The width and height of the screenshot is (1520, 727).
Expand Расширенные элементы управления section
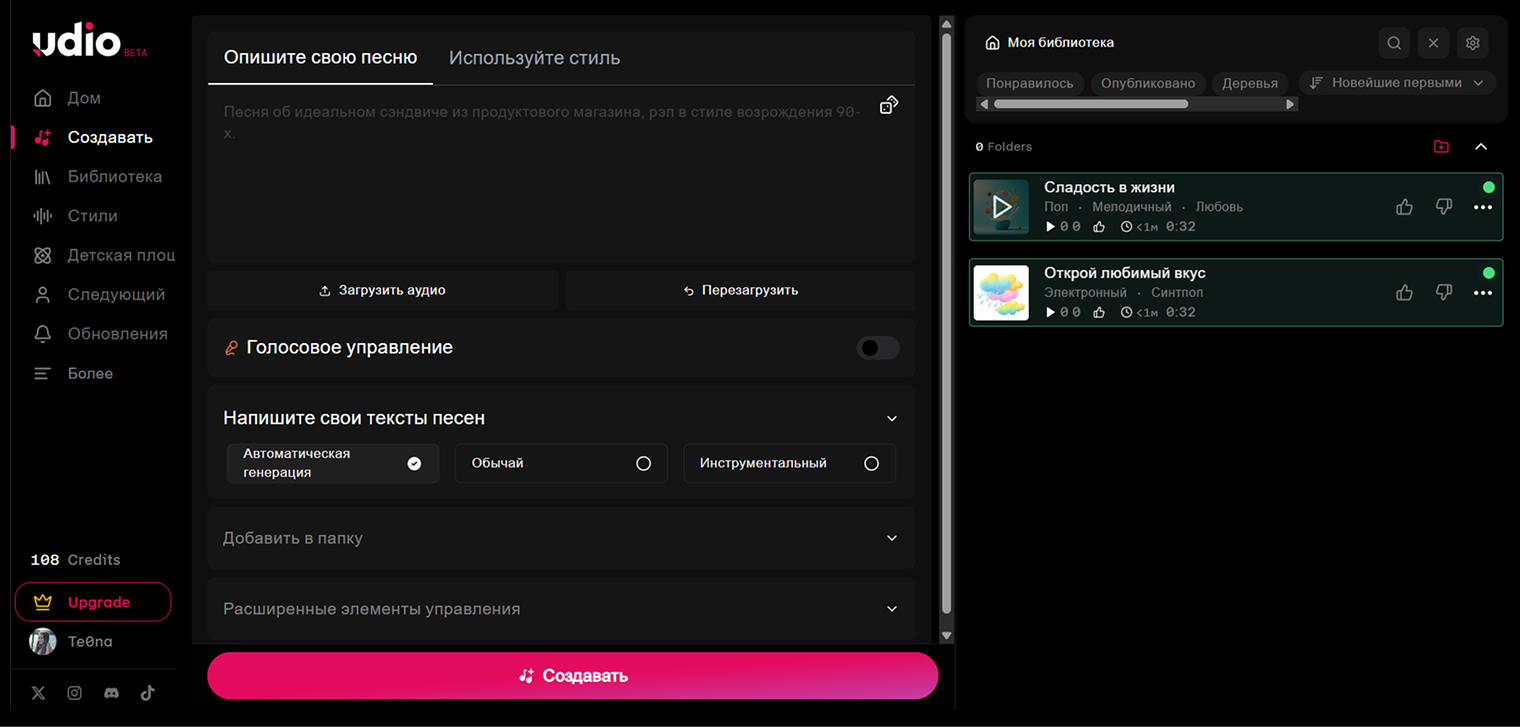point(561,609)
